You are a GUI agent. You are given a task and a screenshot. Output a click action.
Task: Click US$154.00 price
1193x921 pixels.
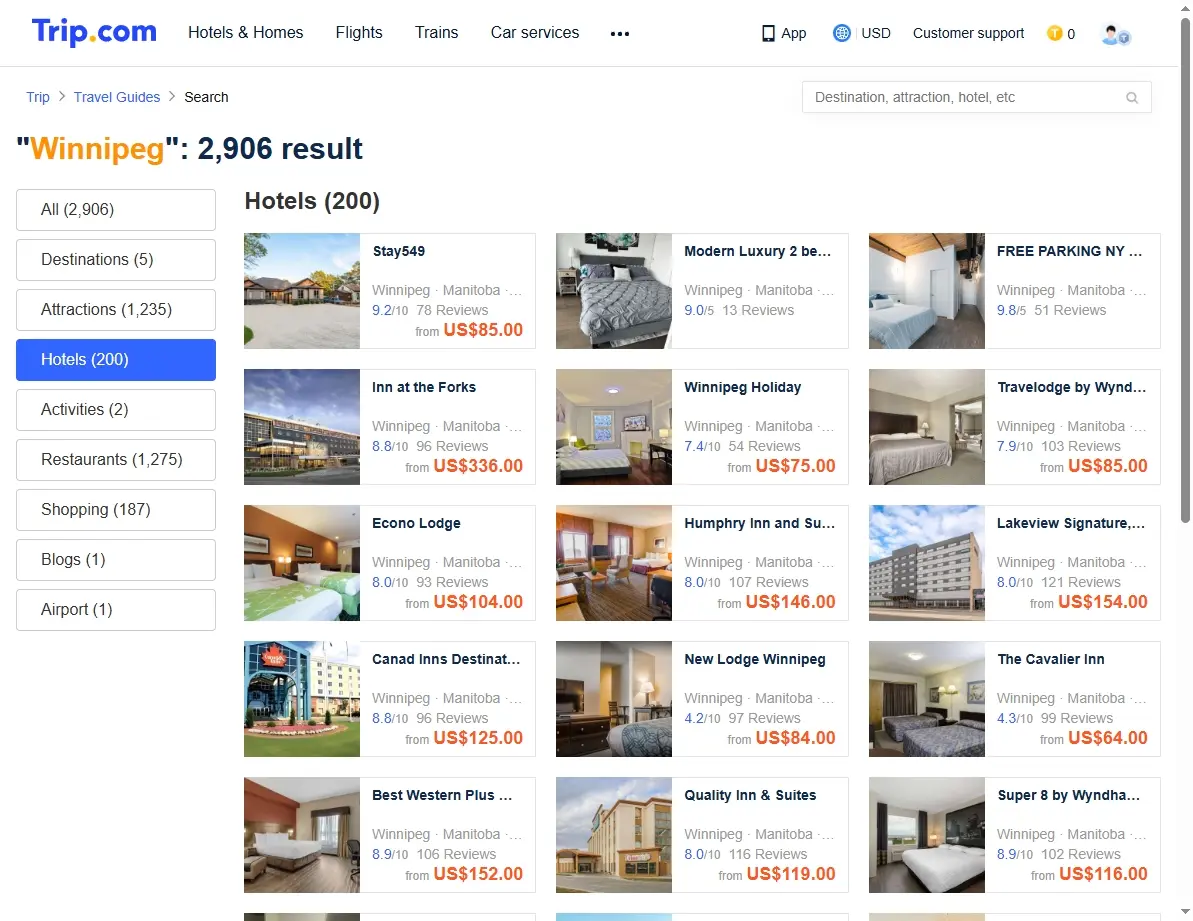[x=1102, y=602]
